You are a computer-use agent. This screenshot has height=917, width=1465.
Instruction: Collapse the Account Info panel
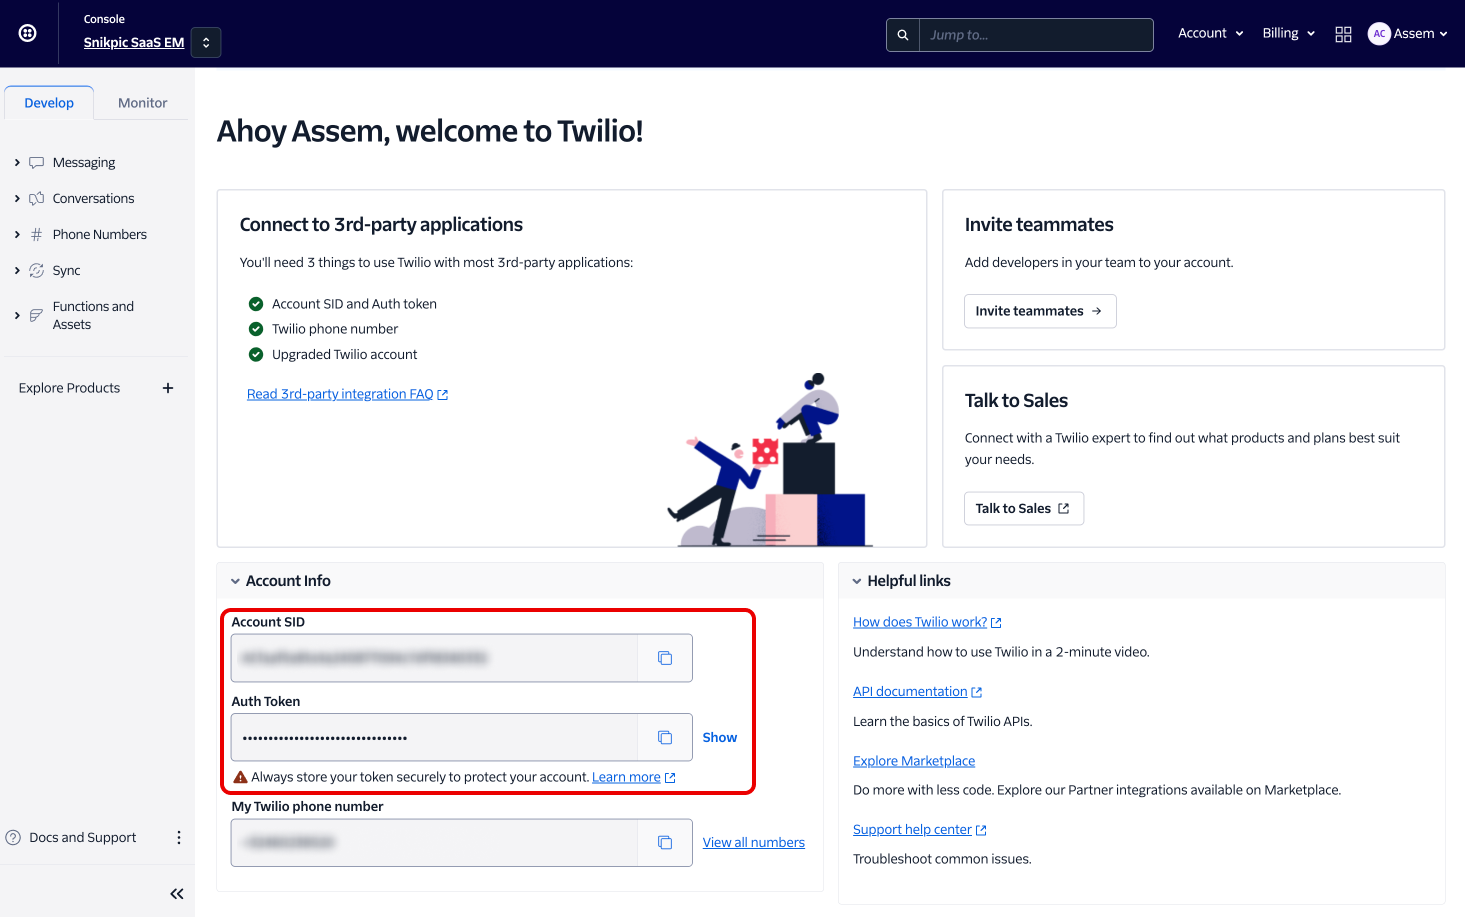click(234, 580)
